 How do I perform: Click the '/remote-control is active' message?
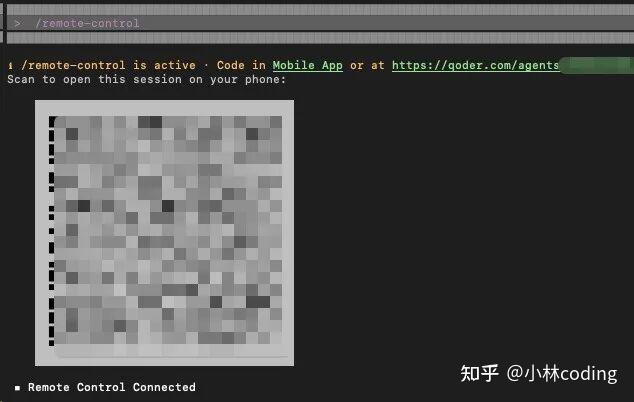108,65
